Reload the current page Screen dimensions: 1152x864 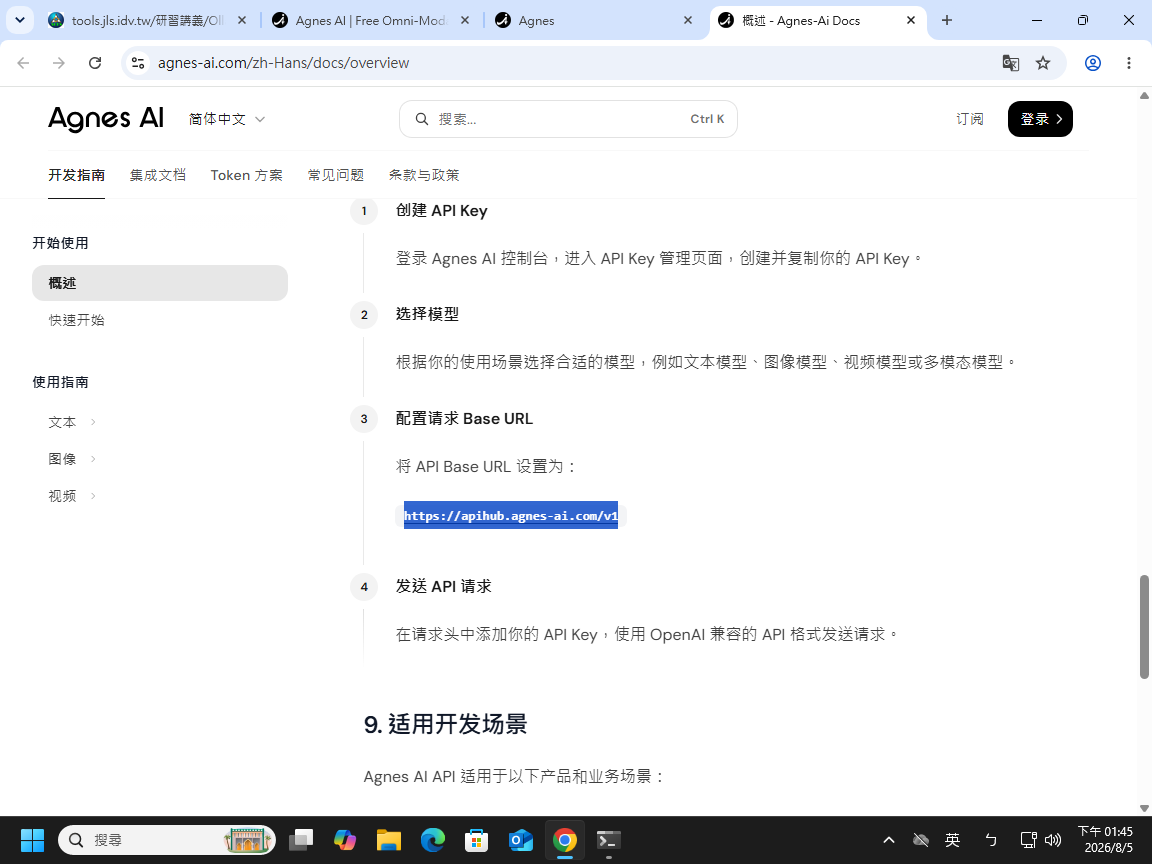[95, 63]
